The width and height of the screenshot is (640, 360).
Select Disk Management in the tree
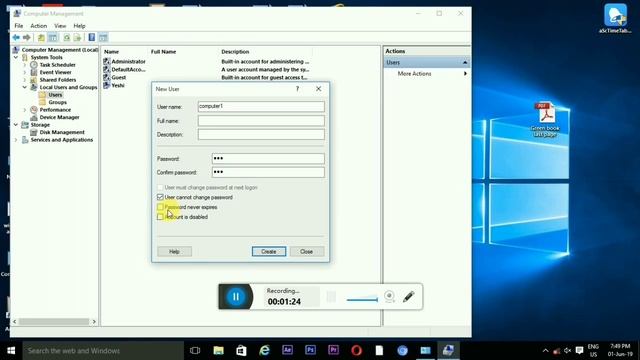pyautogui.click(x=62, y=132)
